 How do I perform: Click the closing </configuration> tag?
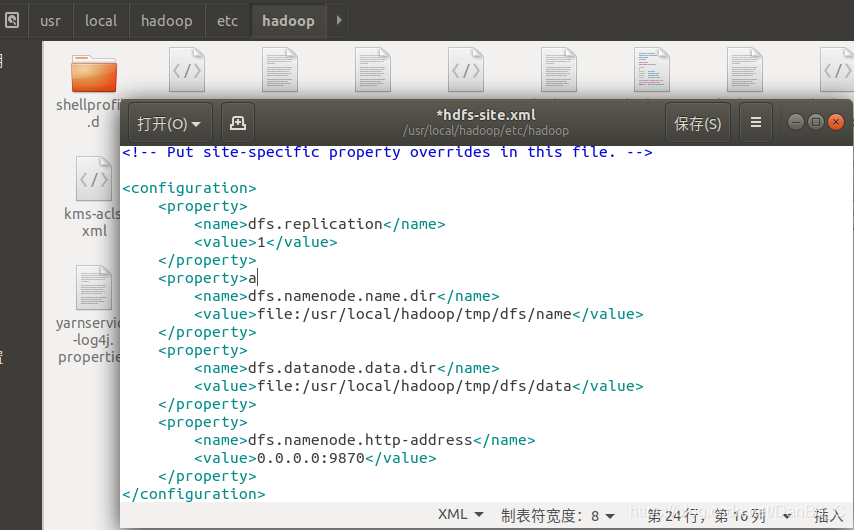pyautogui.click(x=193, y=494)
